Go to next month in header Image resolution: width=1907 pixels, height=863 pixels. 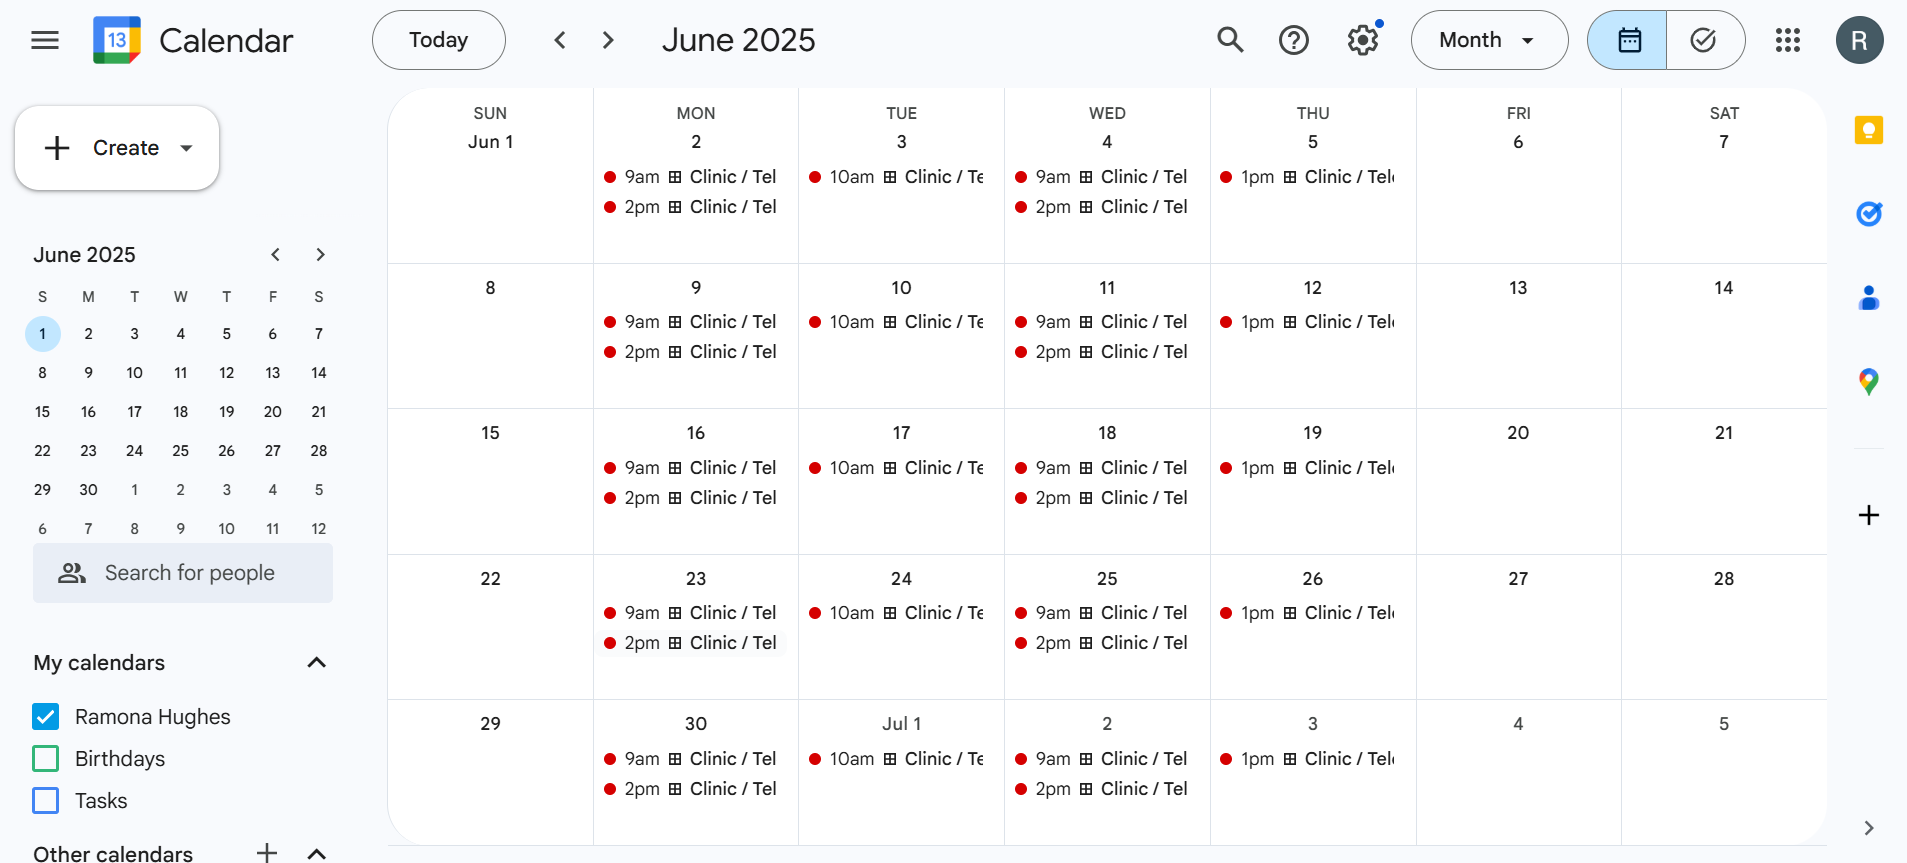pos(608,40)
